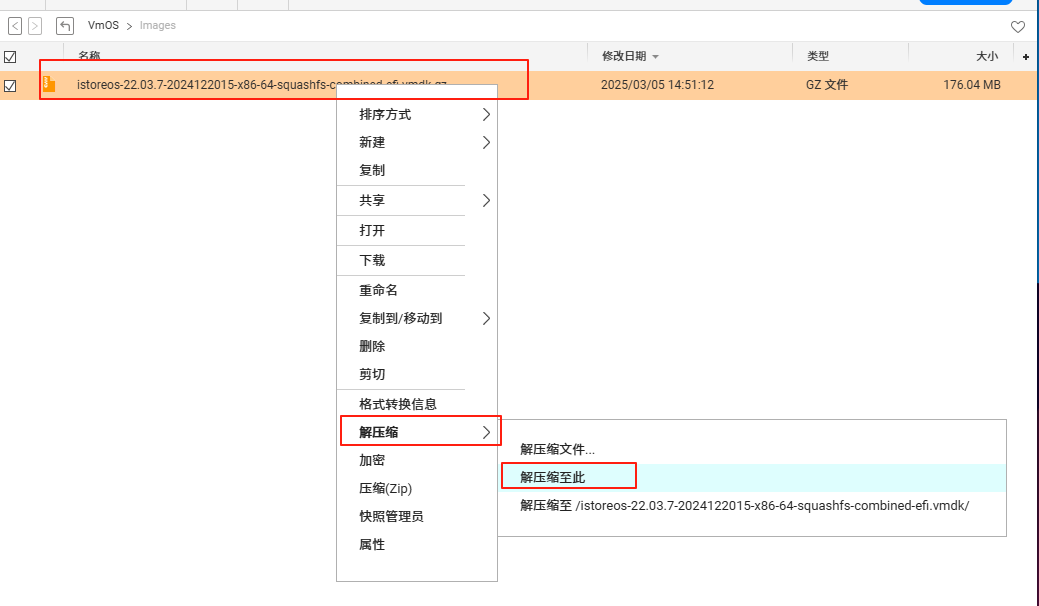Open 格式转换信息 from context menu
This screenshot has width=1039, height=606.
click(417, 404)
